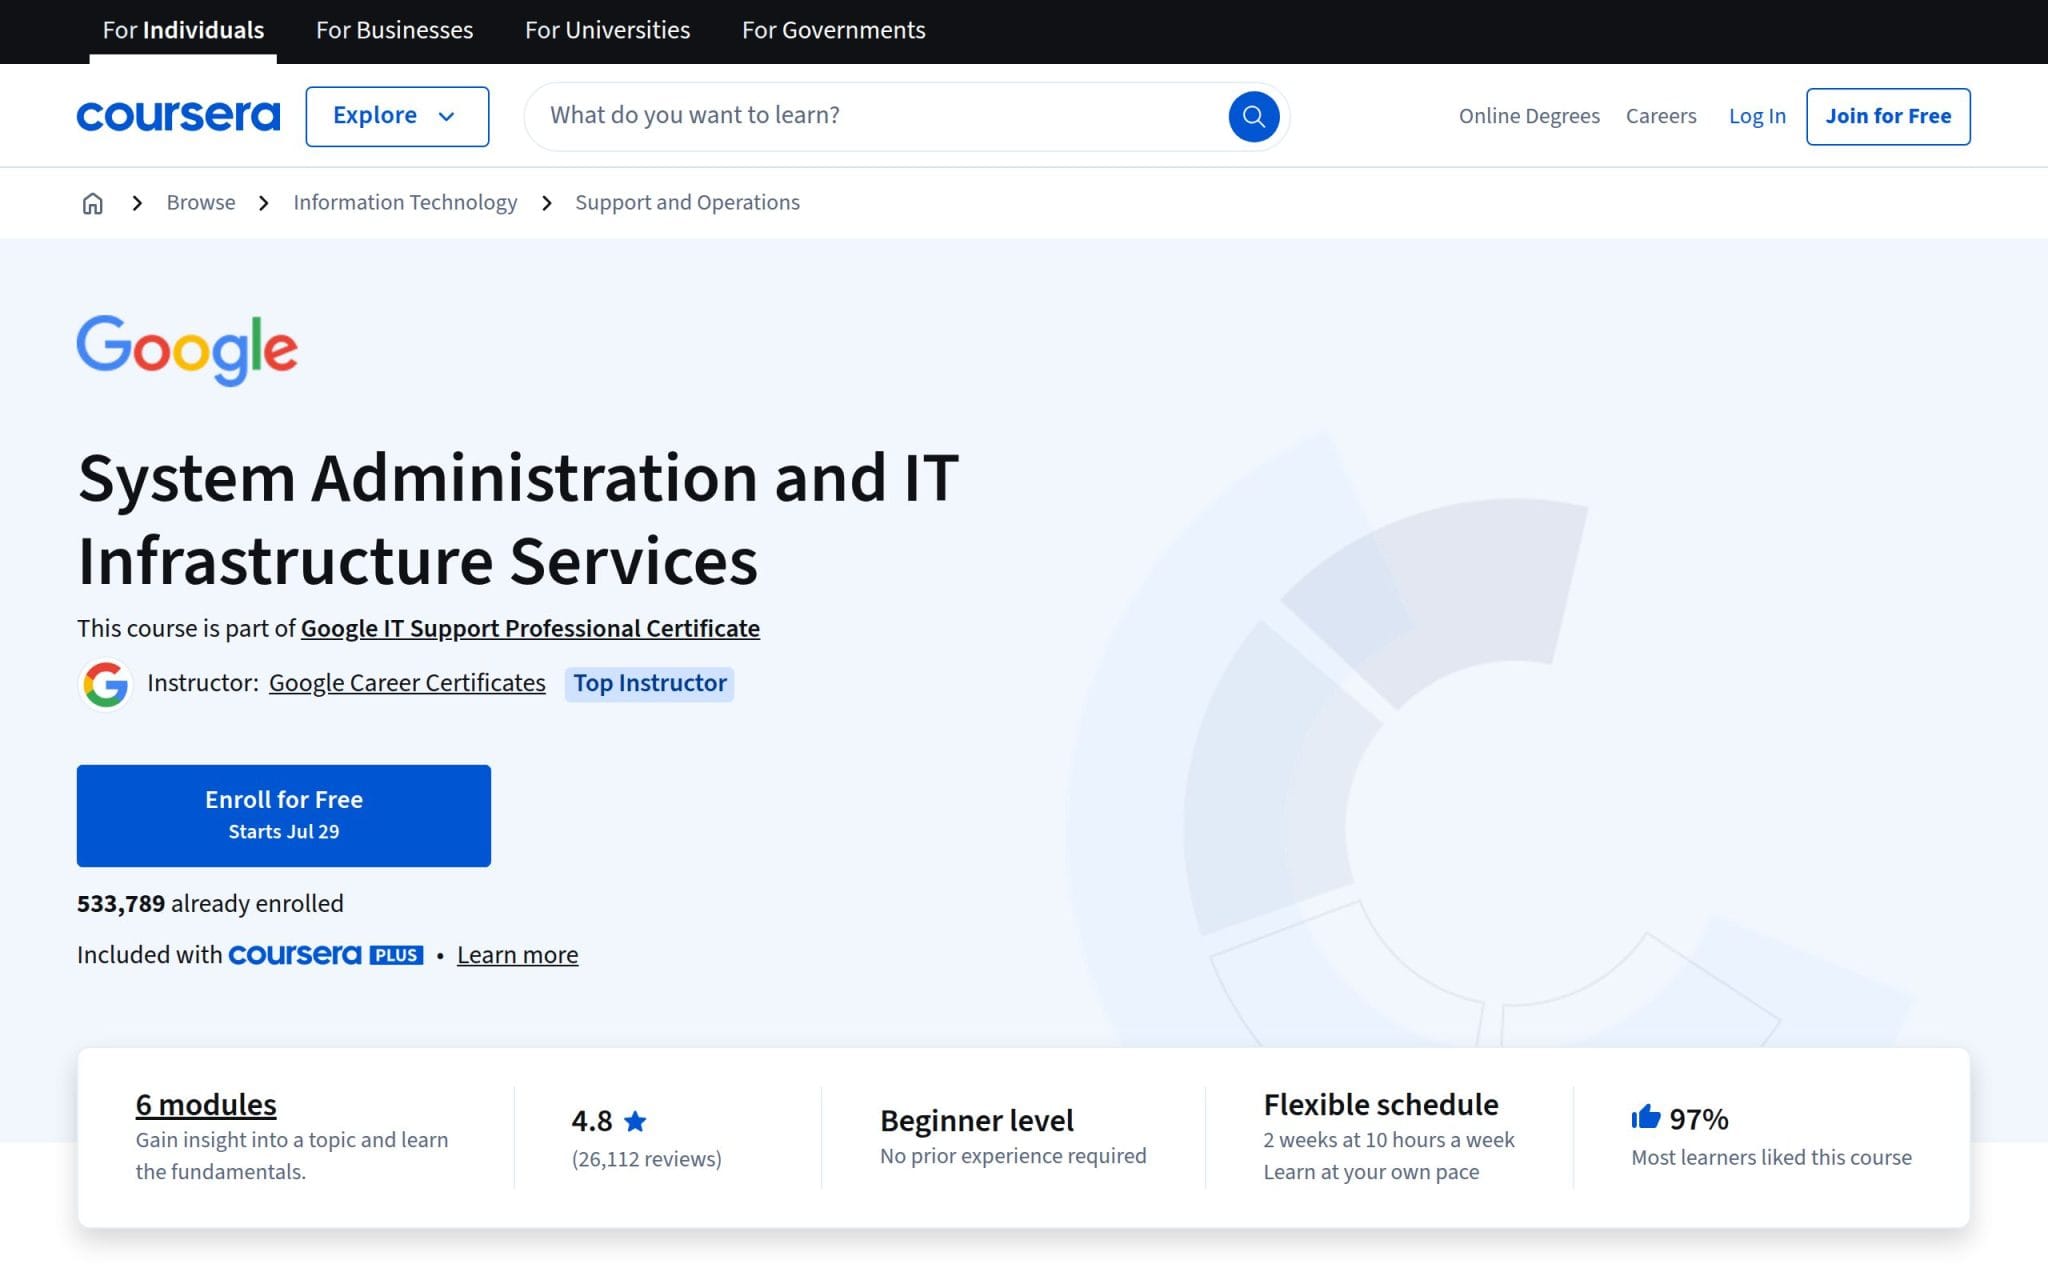Screen dimensions: 2048x1280
Task: Click Log In link
Action: 1757,116
